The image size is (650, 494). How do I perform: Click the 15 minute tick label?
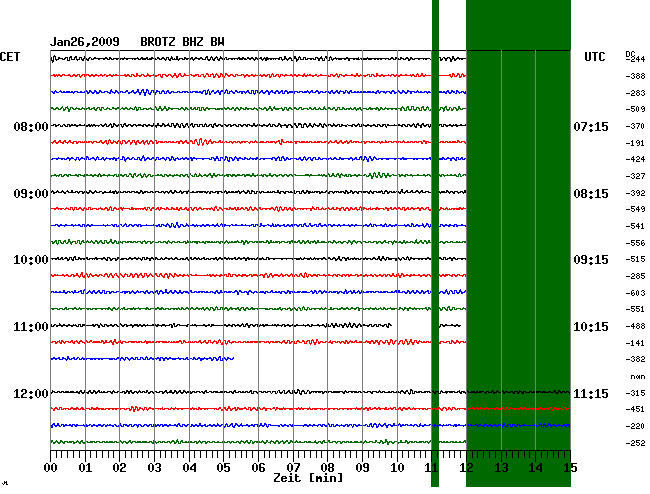569,468
